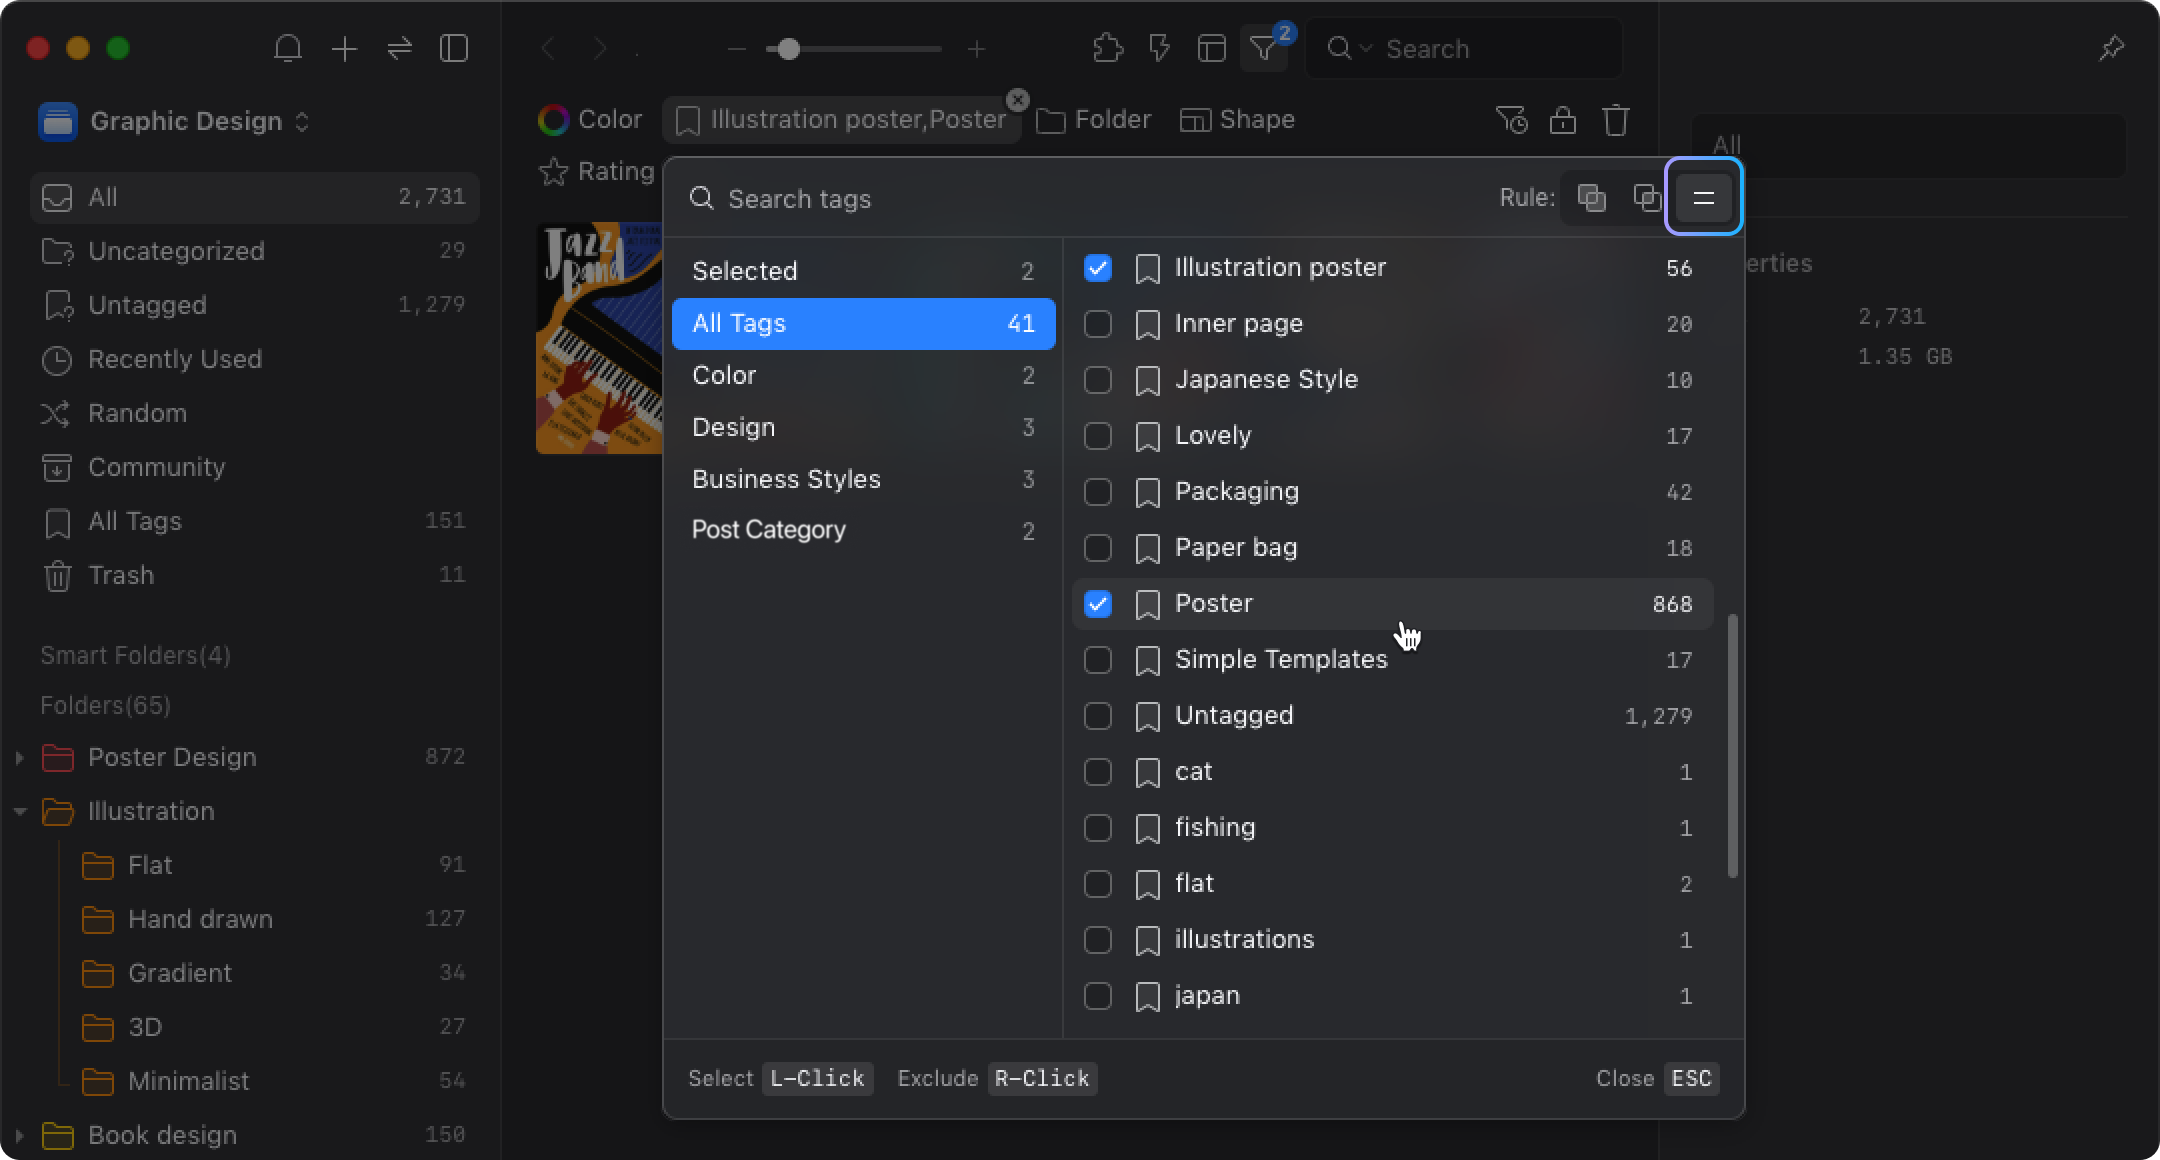Disable the Poster tag checkbox
Viewport: 2160px width, 1160px height.
1097,603
